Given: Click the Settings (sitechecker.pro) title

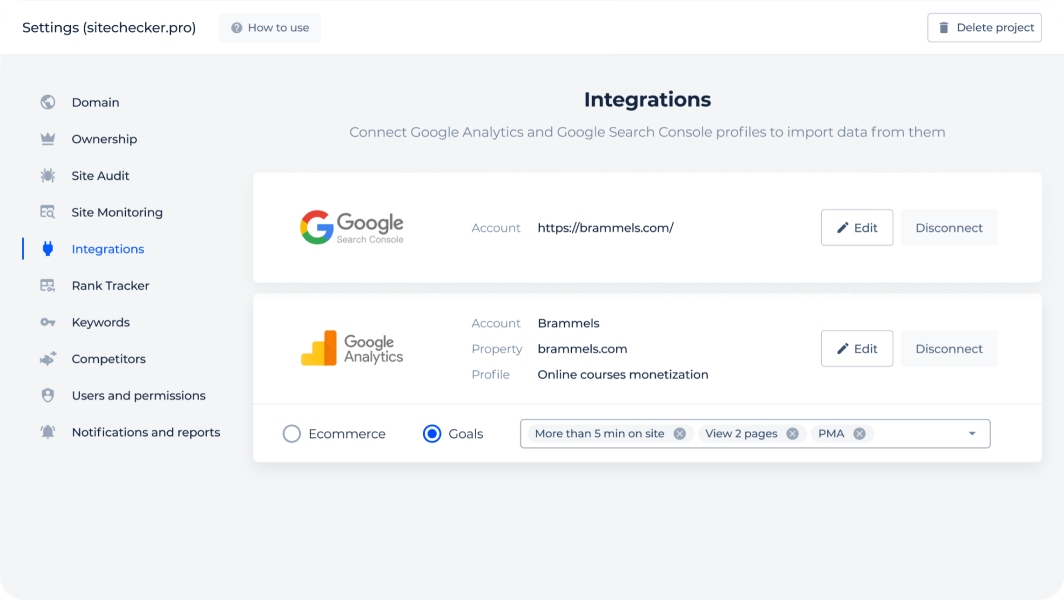Looking at the screenshot, I should pos(109,28).
